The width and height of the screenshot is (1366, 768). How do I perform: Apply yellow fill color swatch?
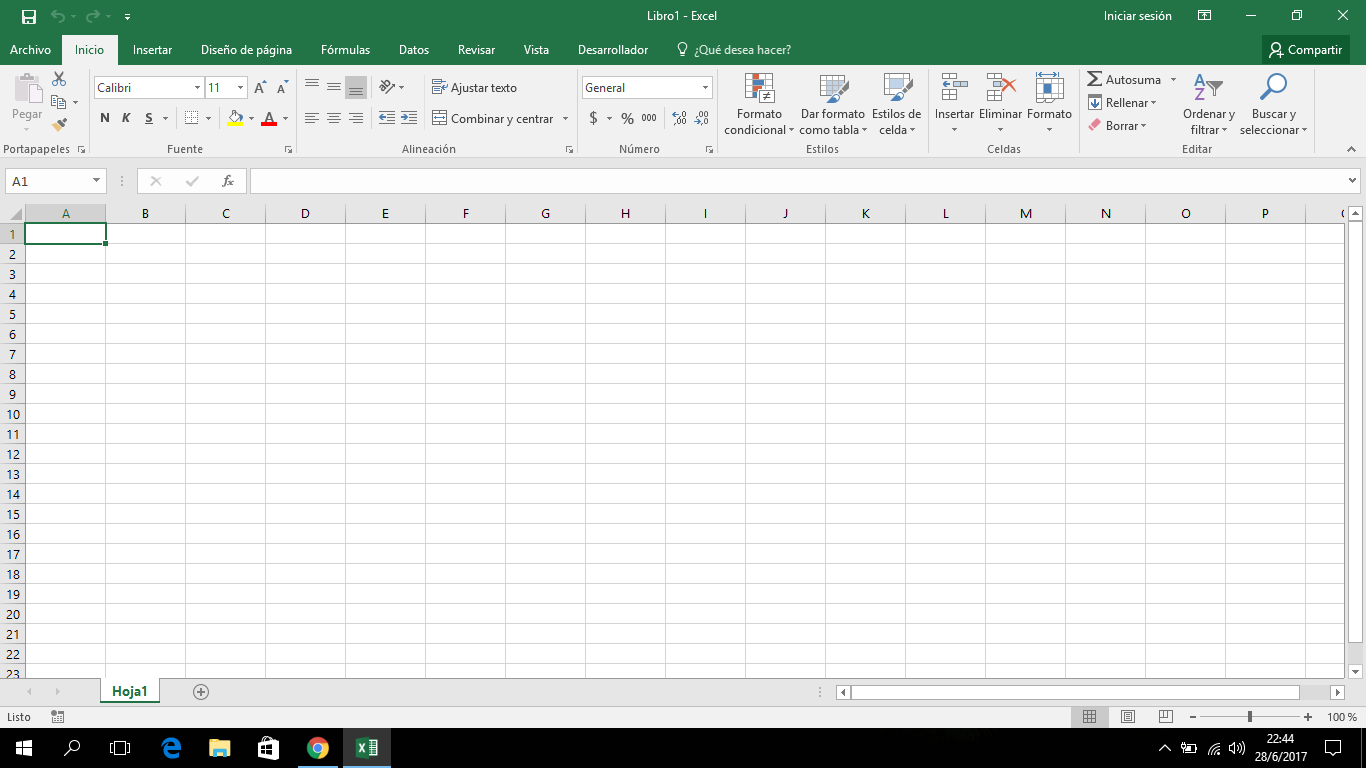[x=235, y=118]
